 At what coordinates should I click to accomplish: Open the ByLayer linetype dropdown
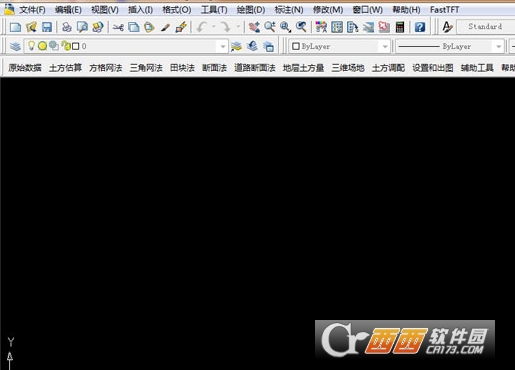[x=499, y=46]
